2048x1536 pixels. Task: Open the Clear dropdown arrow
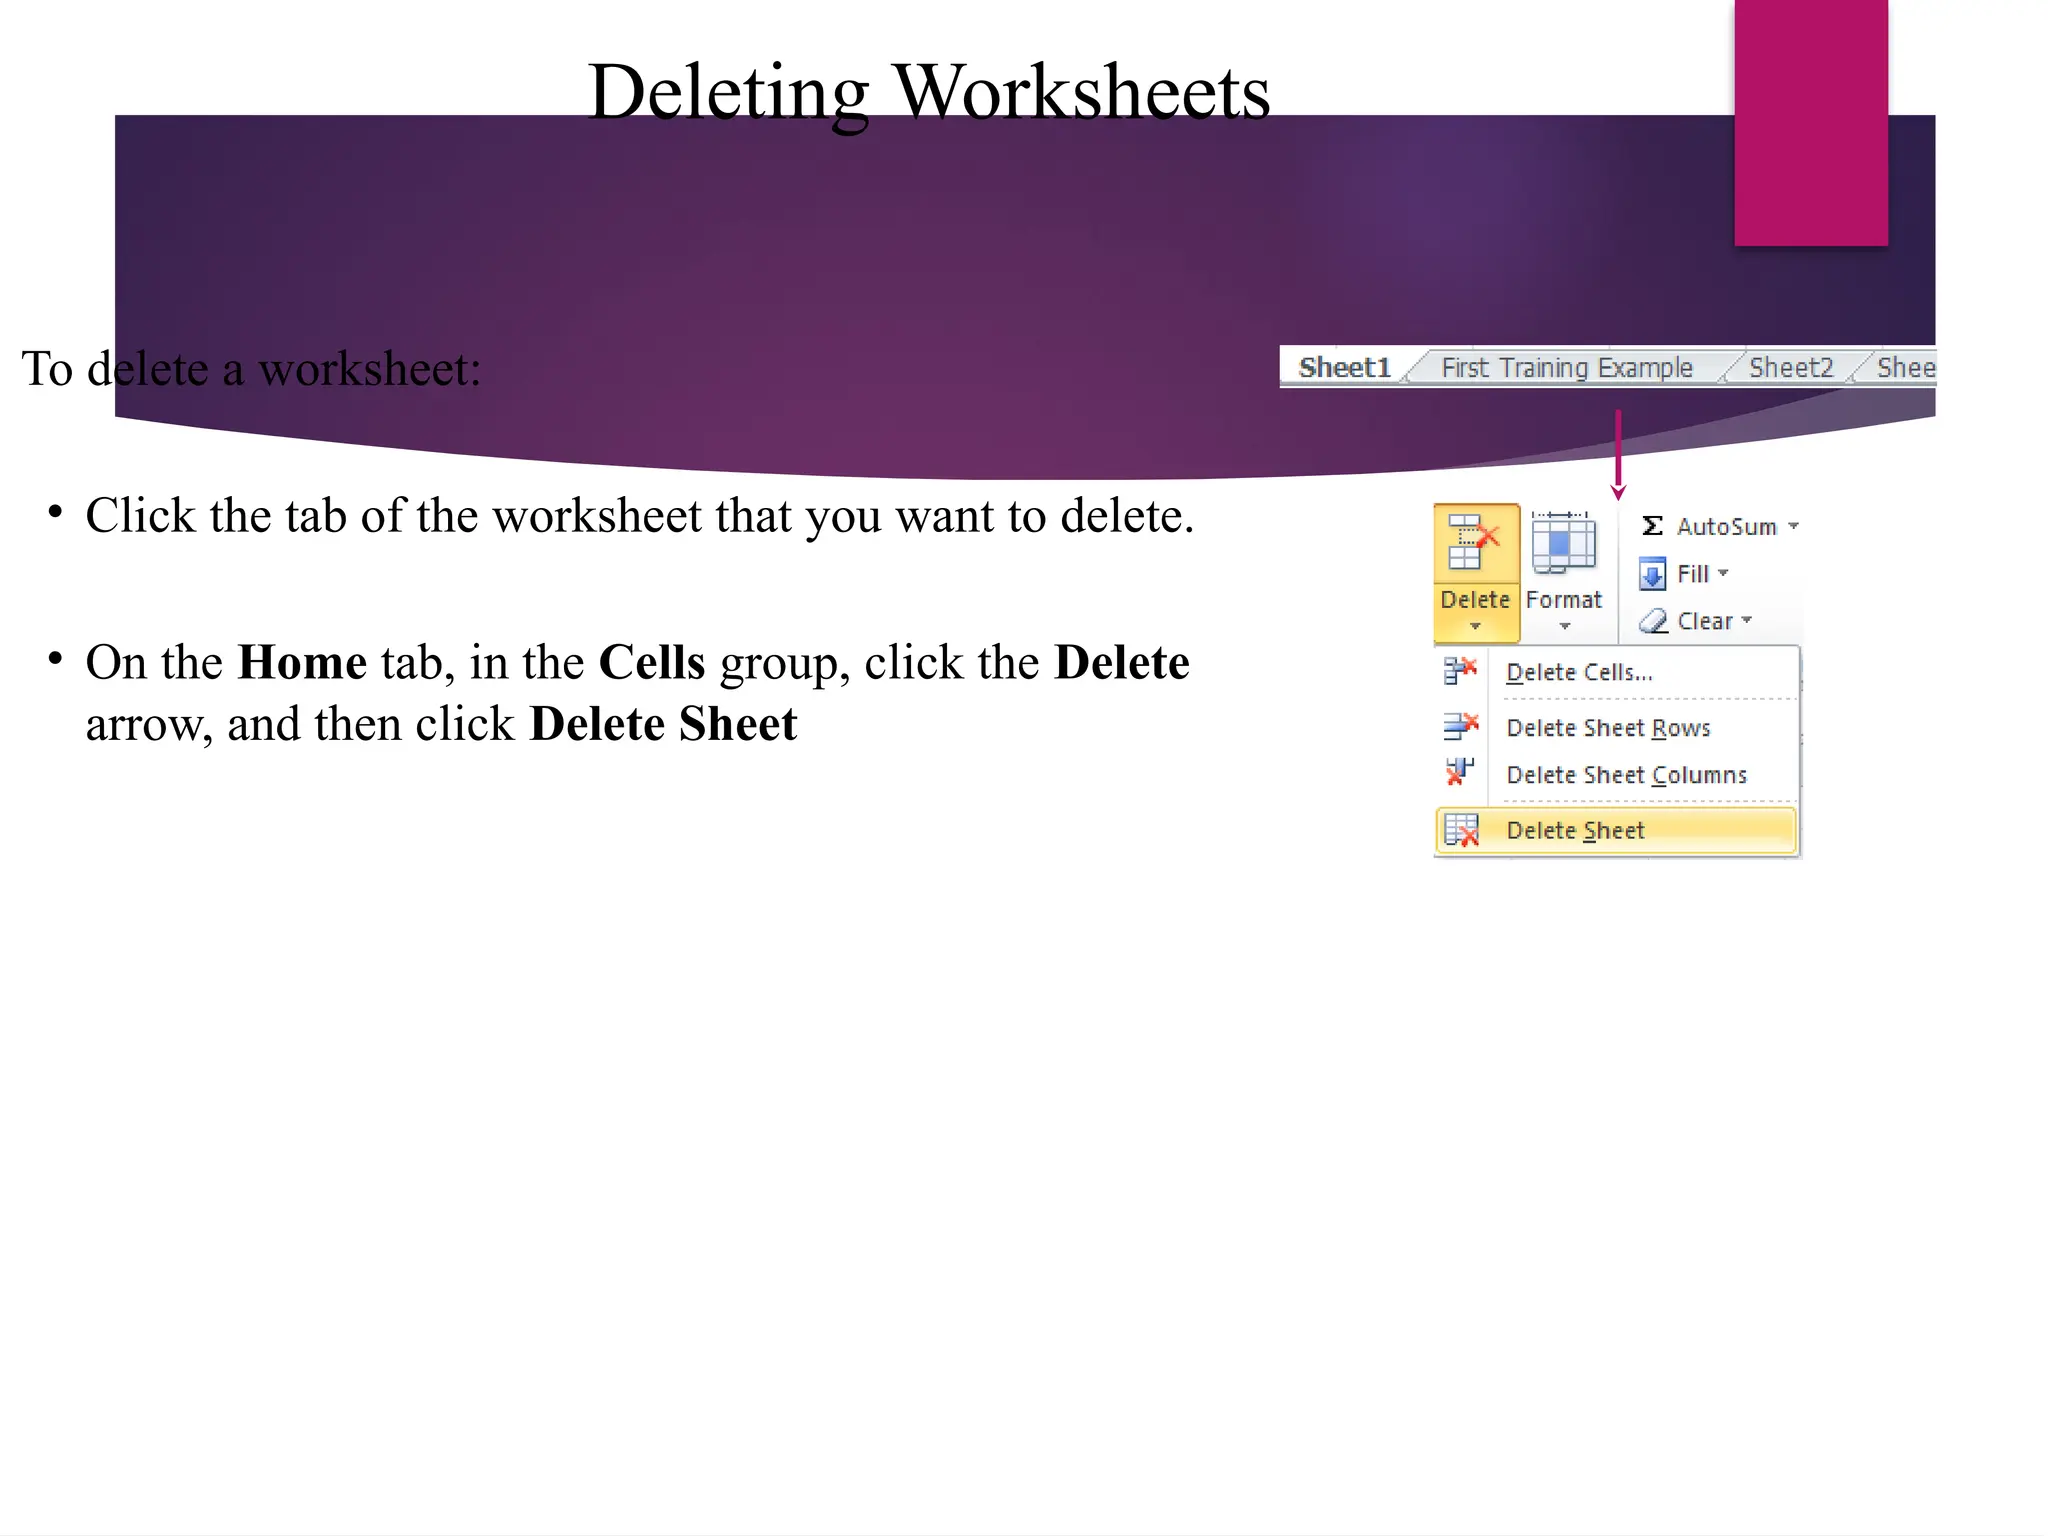(x=1747, y=621)
